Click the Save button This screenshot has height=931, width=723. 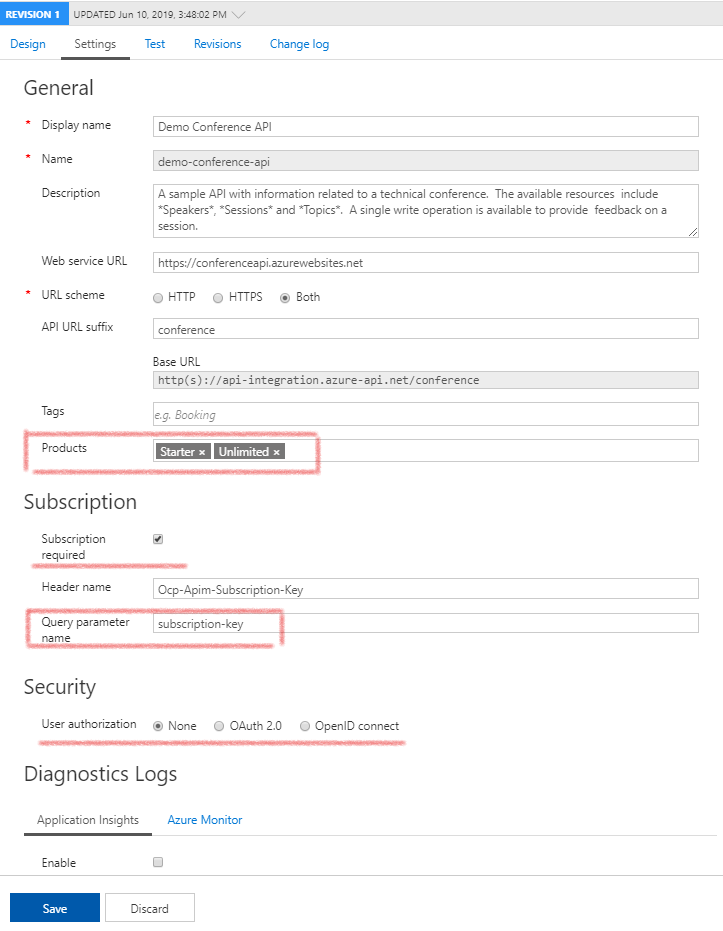[55, 908]
